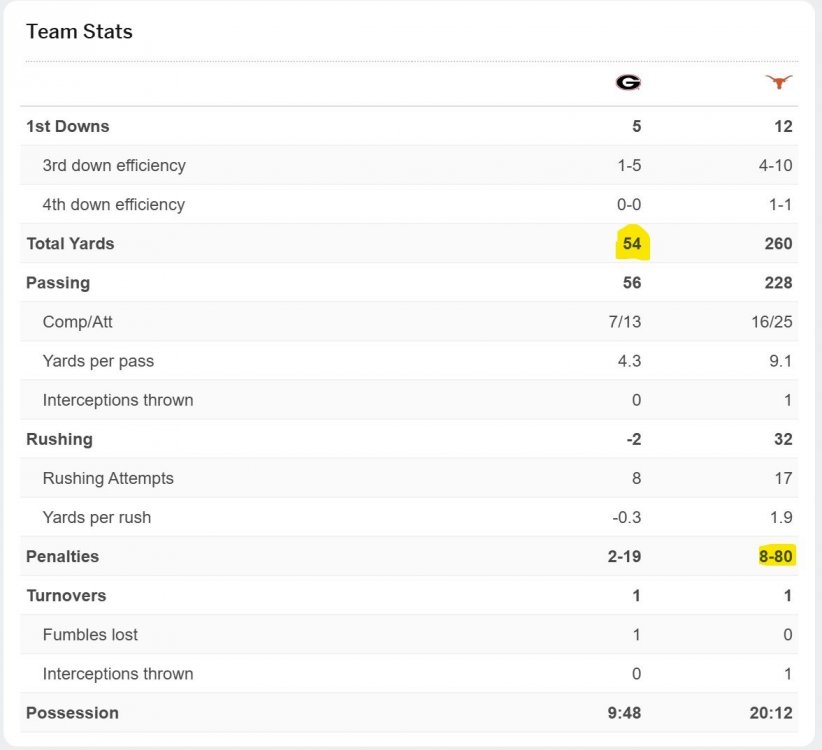Click the Fumbles lost label

tap(90, 634)
